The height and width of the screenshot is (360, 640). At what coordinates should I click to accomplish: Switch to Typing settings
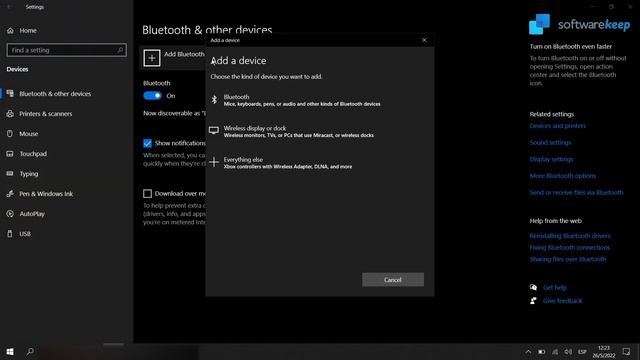pos(29,173)
